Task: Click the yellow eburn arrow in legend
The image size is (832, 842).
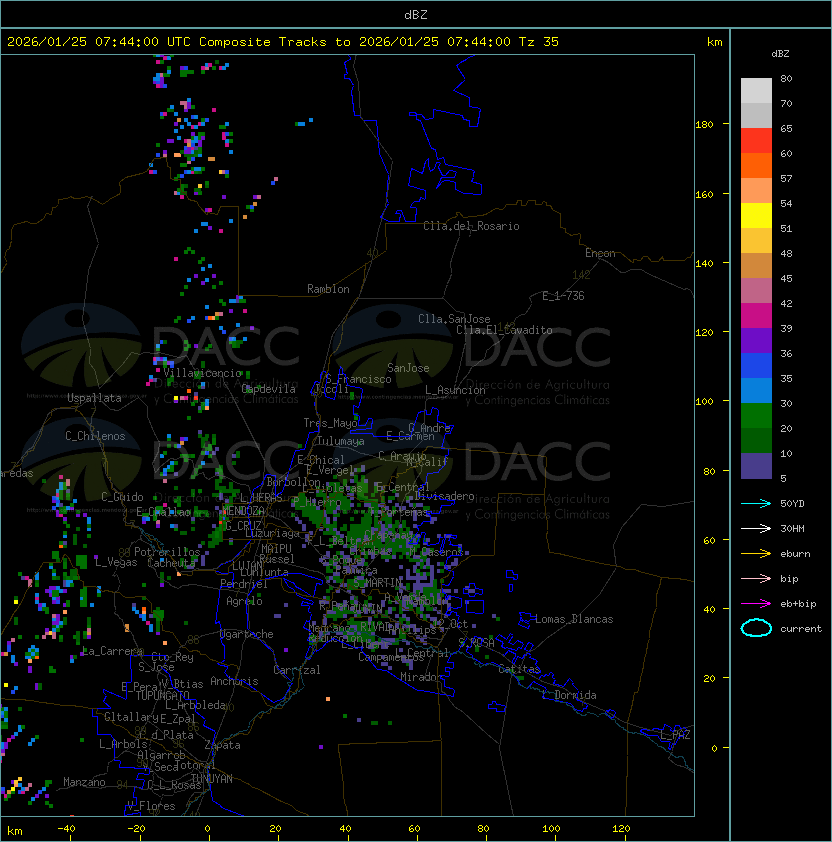Action: click(756, 554)
